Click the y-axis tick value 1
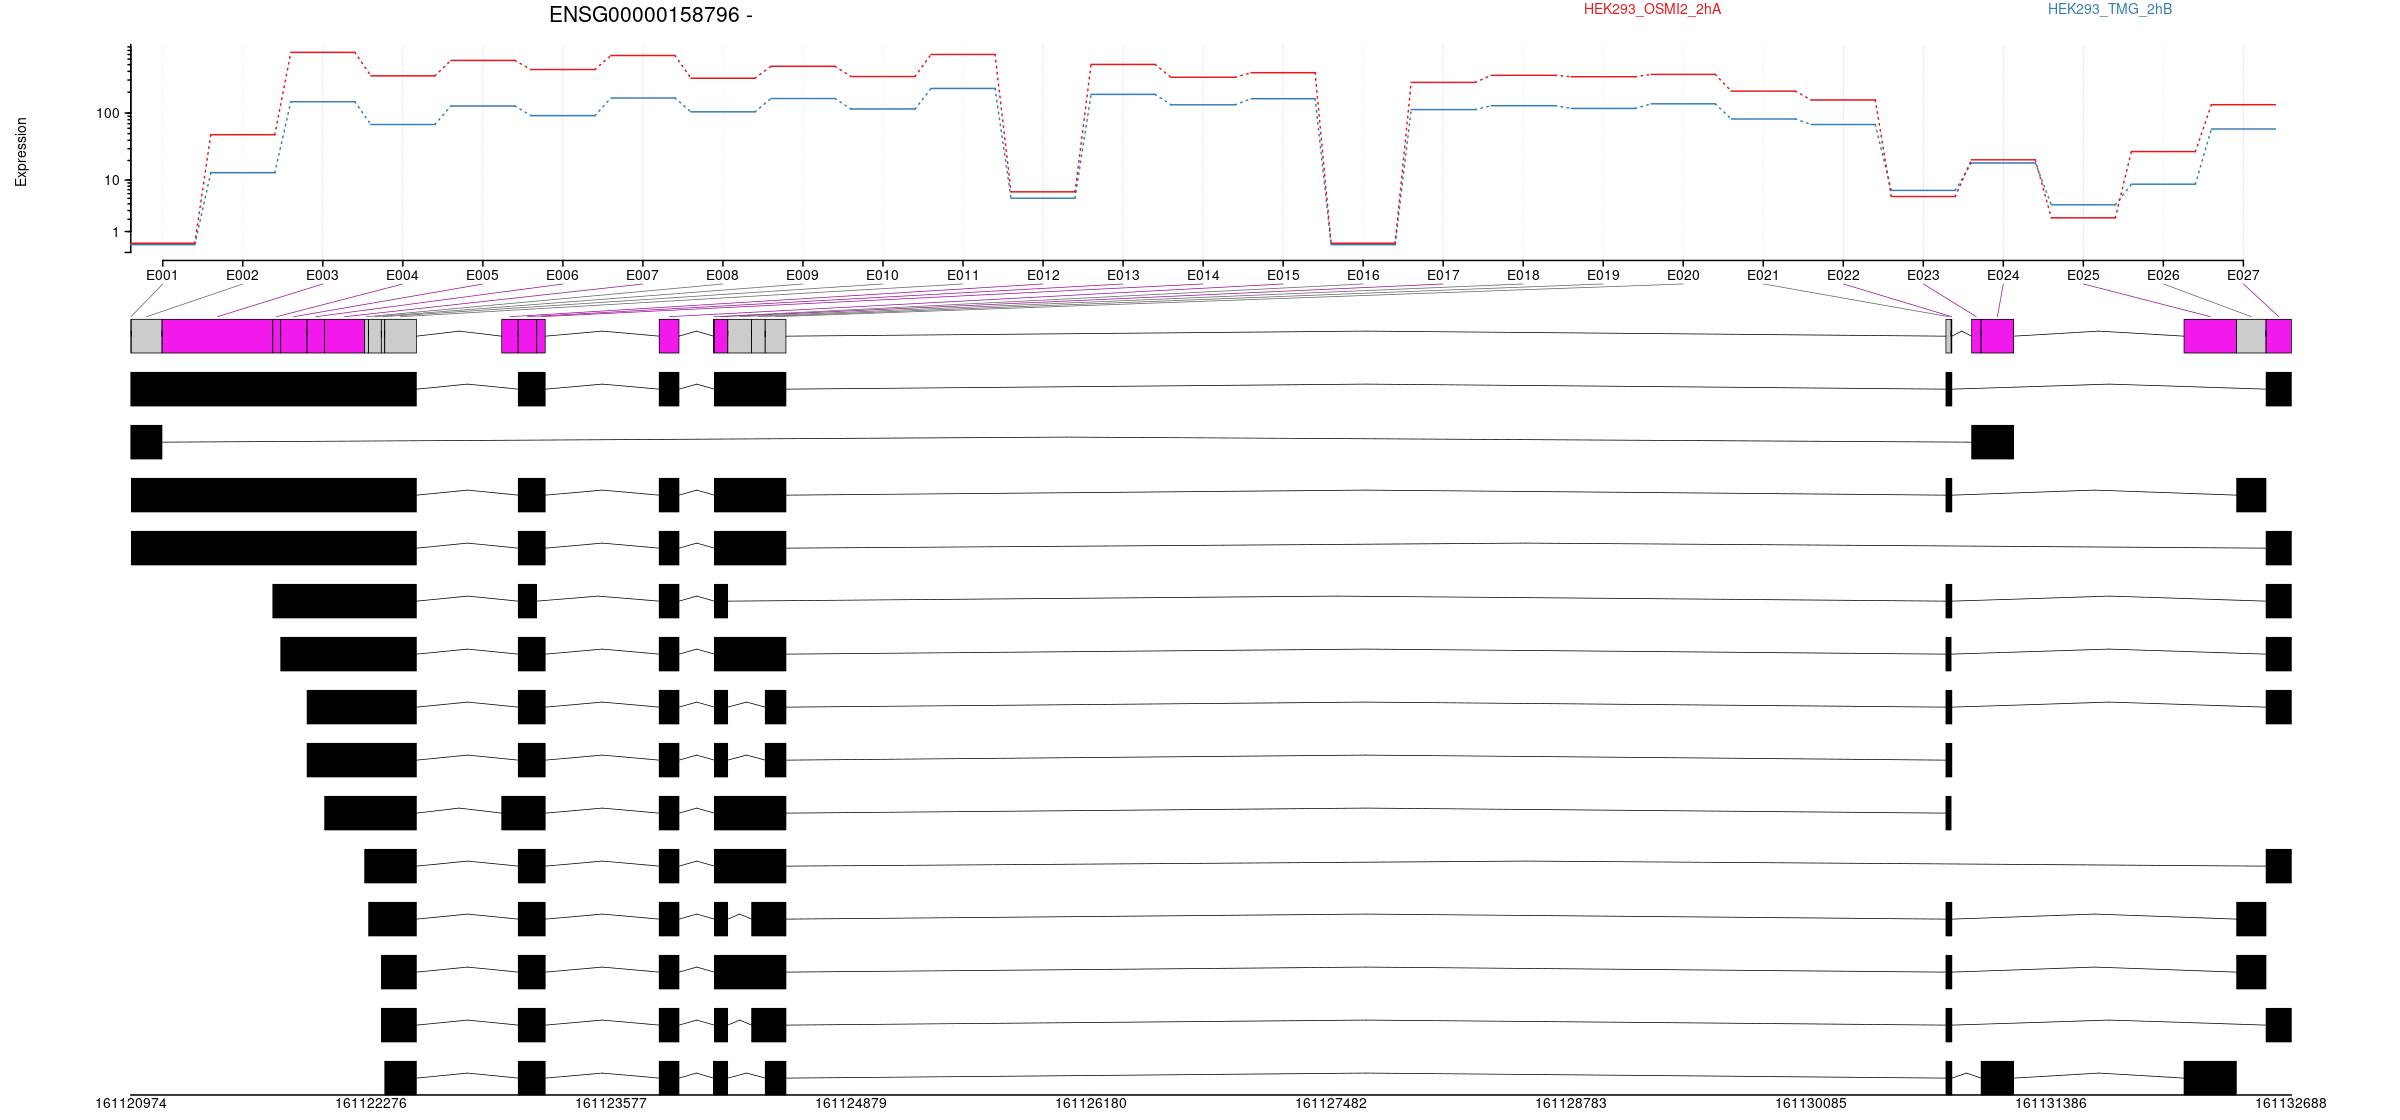Screen dimensions: 2400x1120 [x=115, y=232]
